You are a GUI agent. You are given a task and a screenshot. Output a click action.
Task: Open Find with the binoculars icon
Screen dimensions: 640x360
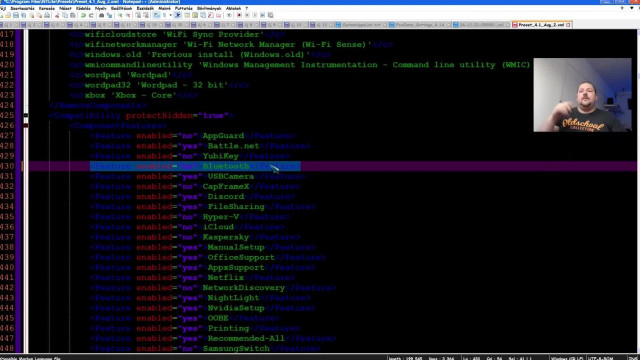[102, 15]
